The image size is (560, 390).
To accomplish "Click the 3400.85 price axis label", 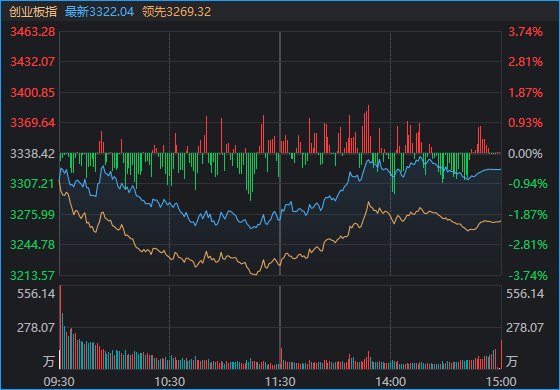I will tap(33, 93).
